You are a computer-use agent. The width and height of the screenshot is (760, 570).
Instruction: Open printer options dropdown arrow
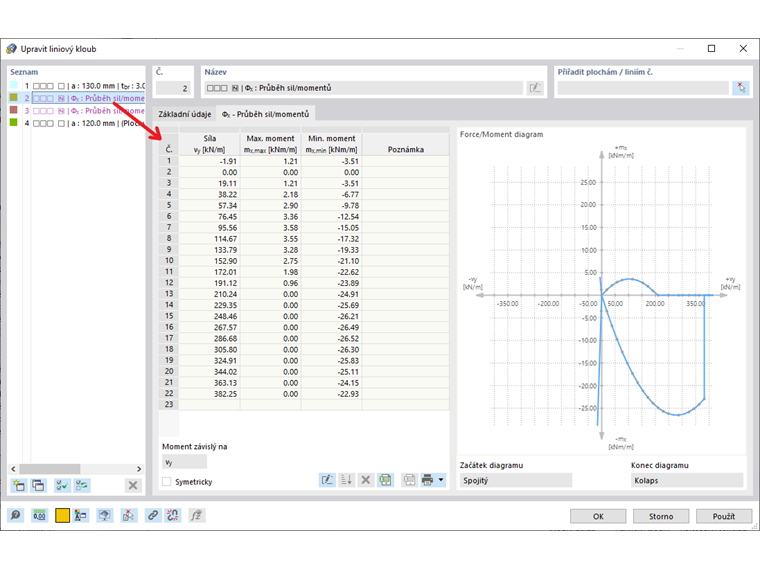click(x=441, y=480)
